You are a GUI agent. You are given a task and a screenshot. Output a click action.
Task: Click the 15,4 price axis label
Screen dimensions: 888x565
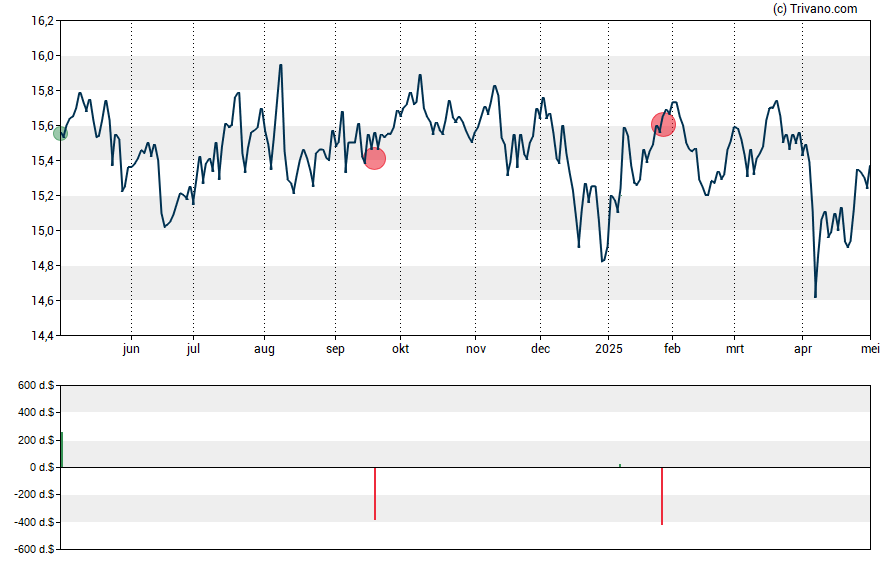click(x=42, y=161)
